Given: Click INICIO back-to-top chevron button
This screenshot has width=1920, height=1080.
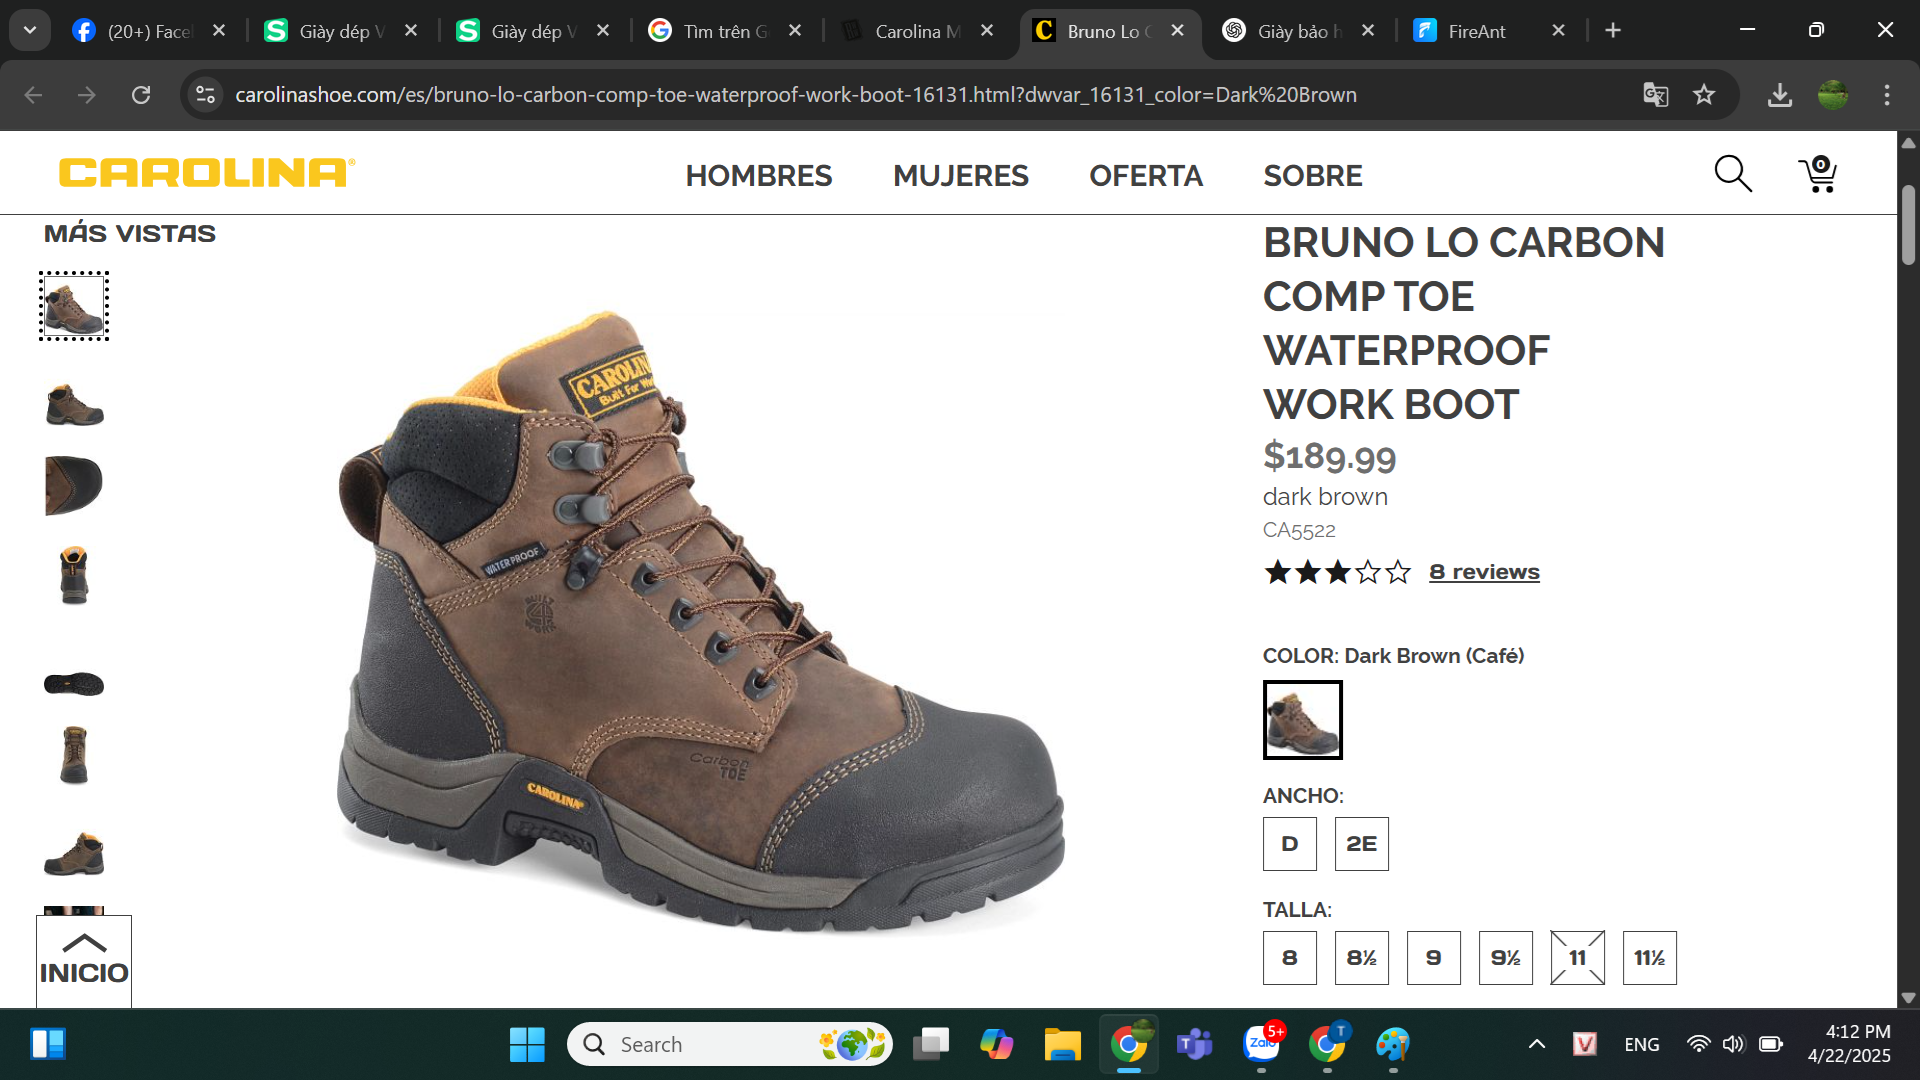Looking at the screenshot, I should pyautogui.click(x=84, y=960).
